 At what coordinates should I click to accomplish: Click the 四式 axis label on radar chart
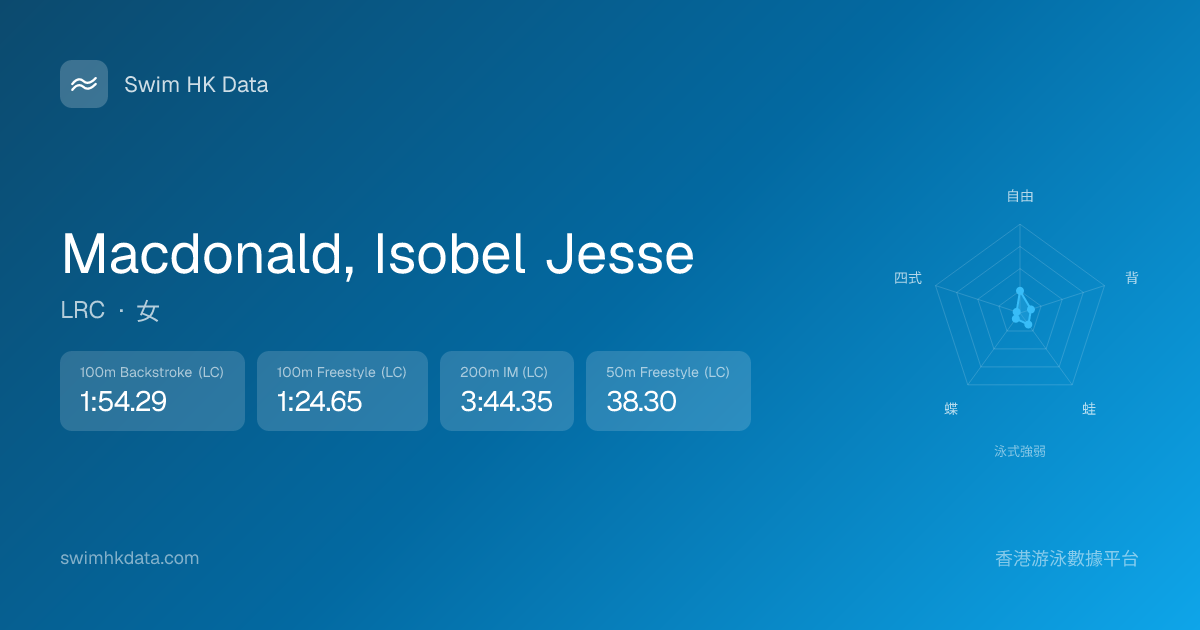908,278
